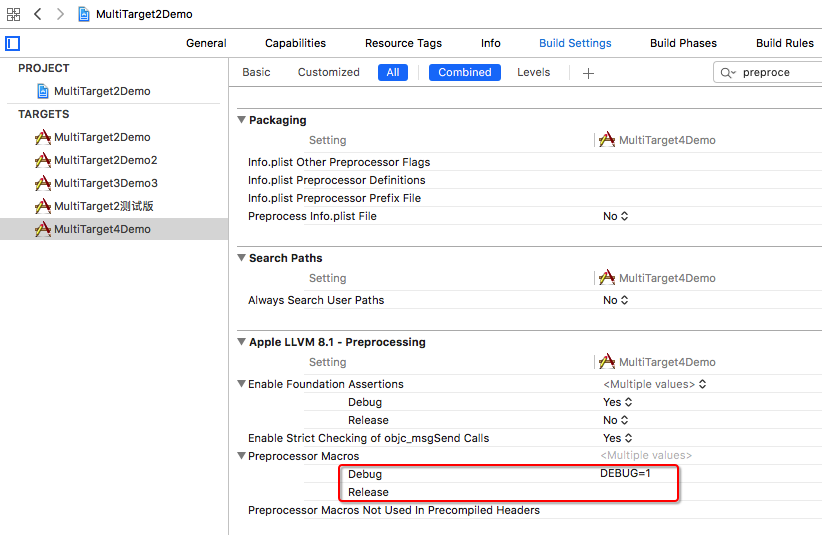Open the Build Phases tab
The height and width of the screenshot is (535, 822).
click(683, 43)
